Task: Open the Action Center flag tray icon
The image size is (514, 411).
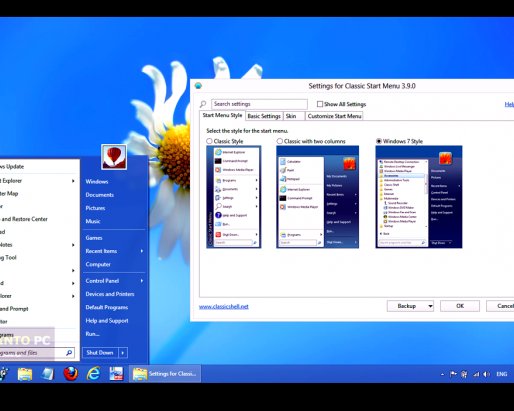Action: (x=453, y=374)
